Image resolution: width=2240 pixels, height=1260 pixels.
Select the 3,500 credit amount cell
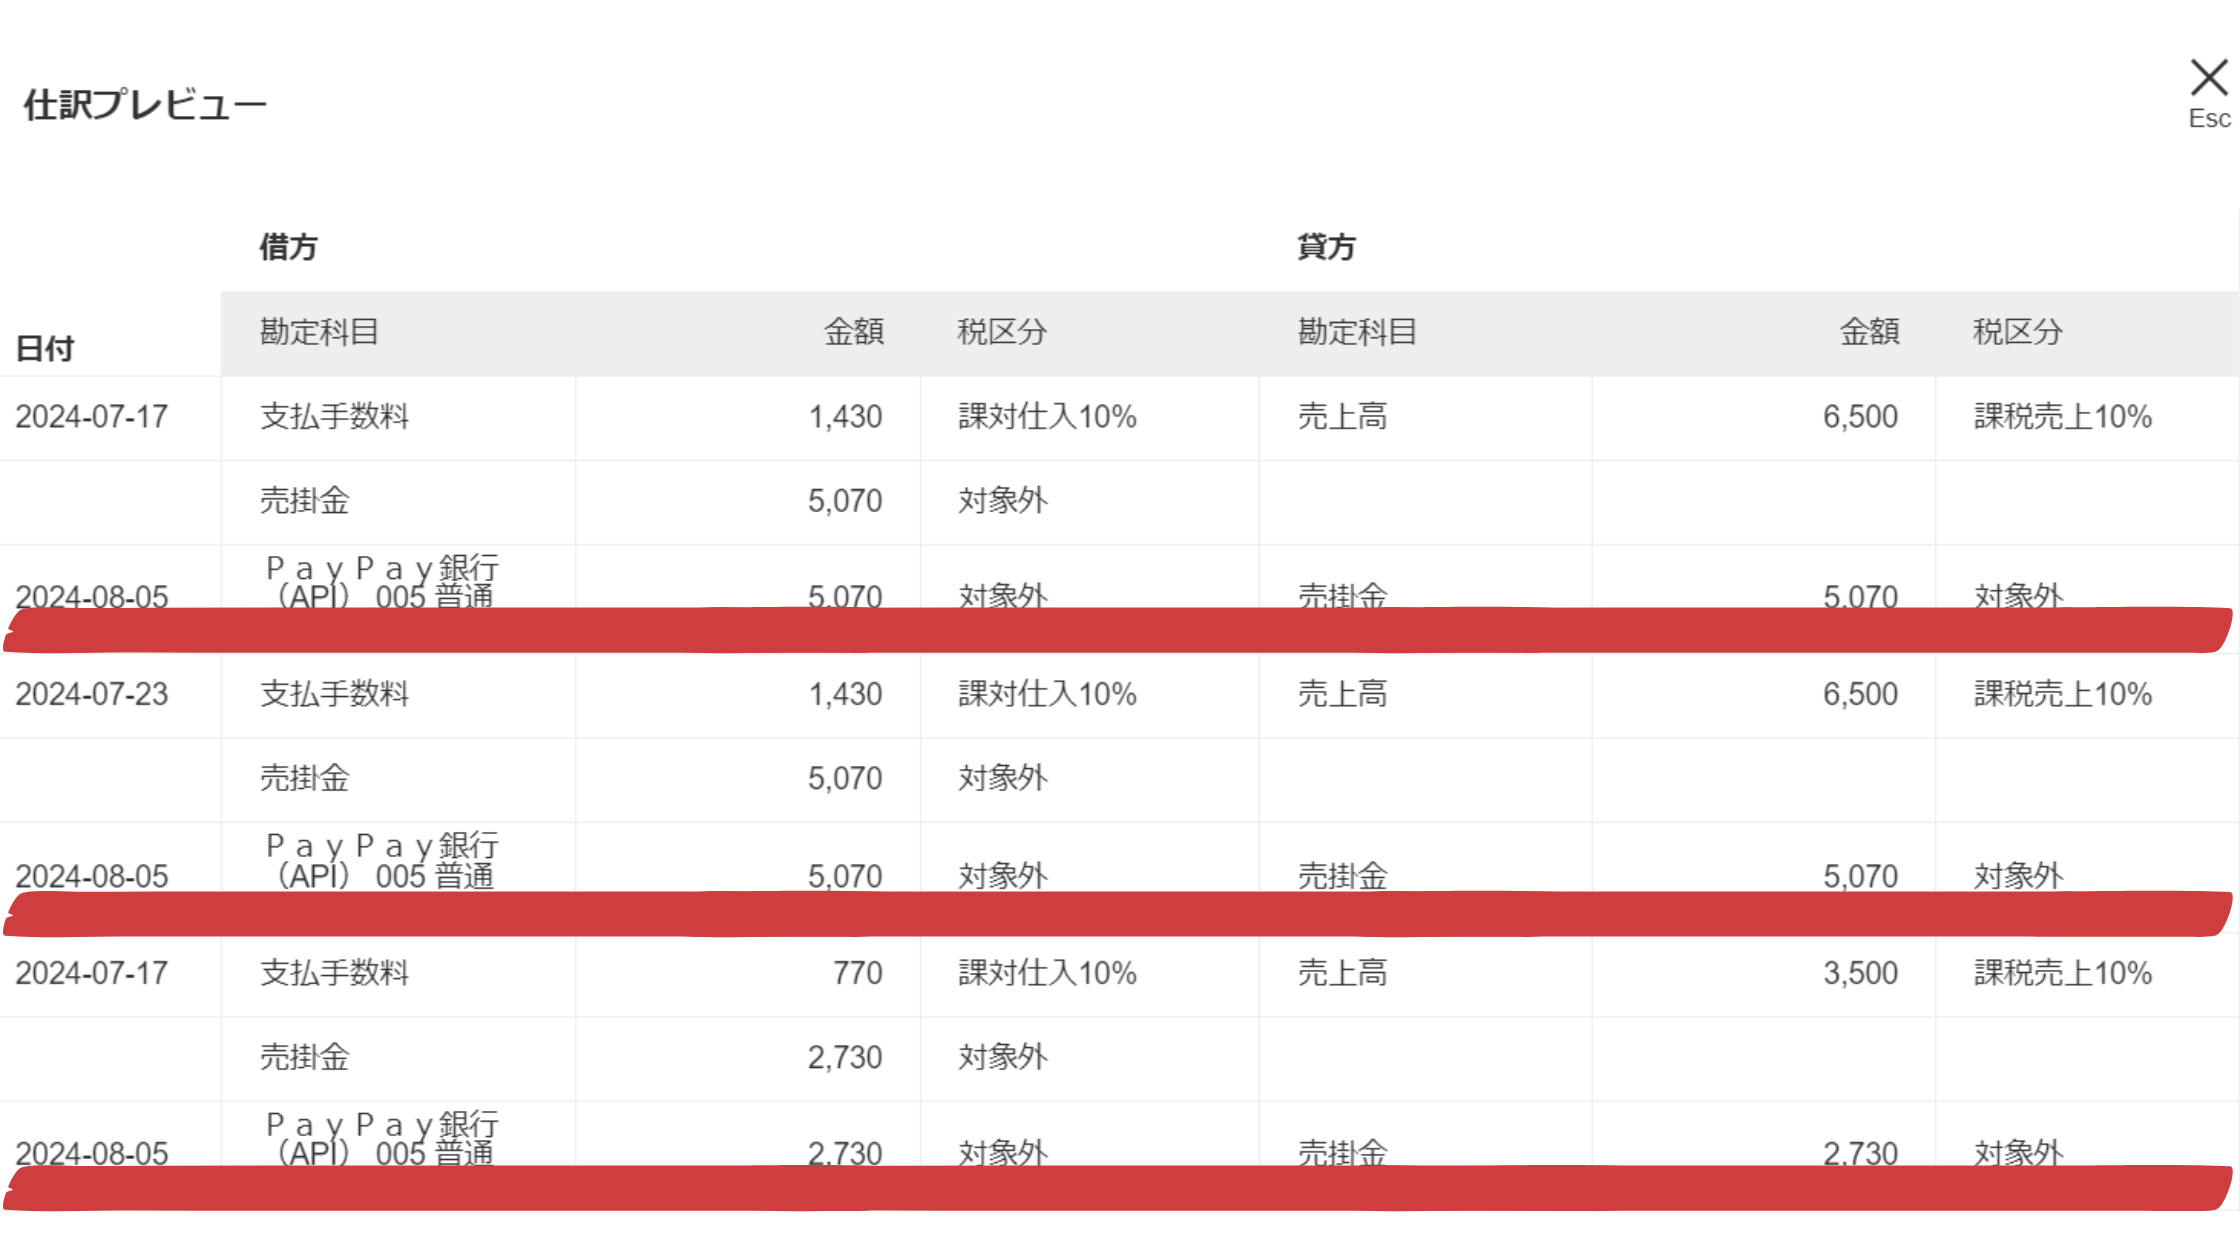(1860, 973)
